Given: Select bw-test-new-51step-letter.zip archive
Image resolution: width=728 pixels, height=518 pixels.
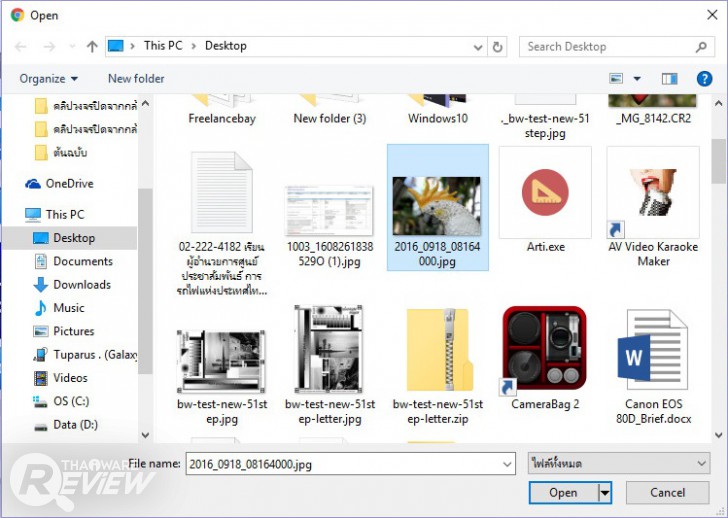Looking at the screenshot, I should coord(437,367).
